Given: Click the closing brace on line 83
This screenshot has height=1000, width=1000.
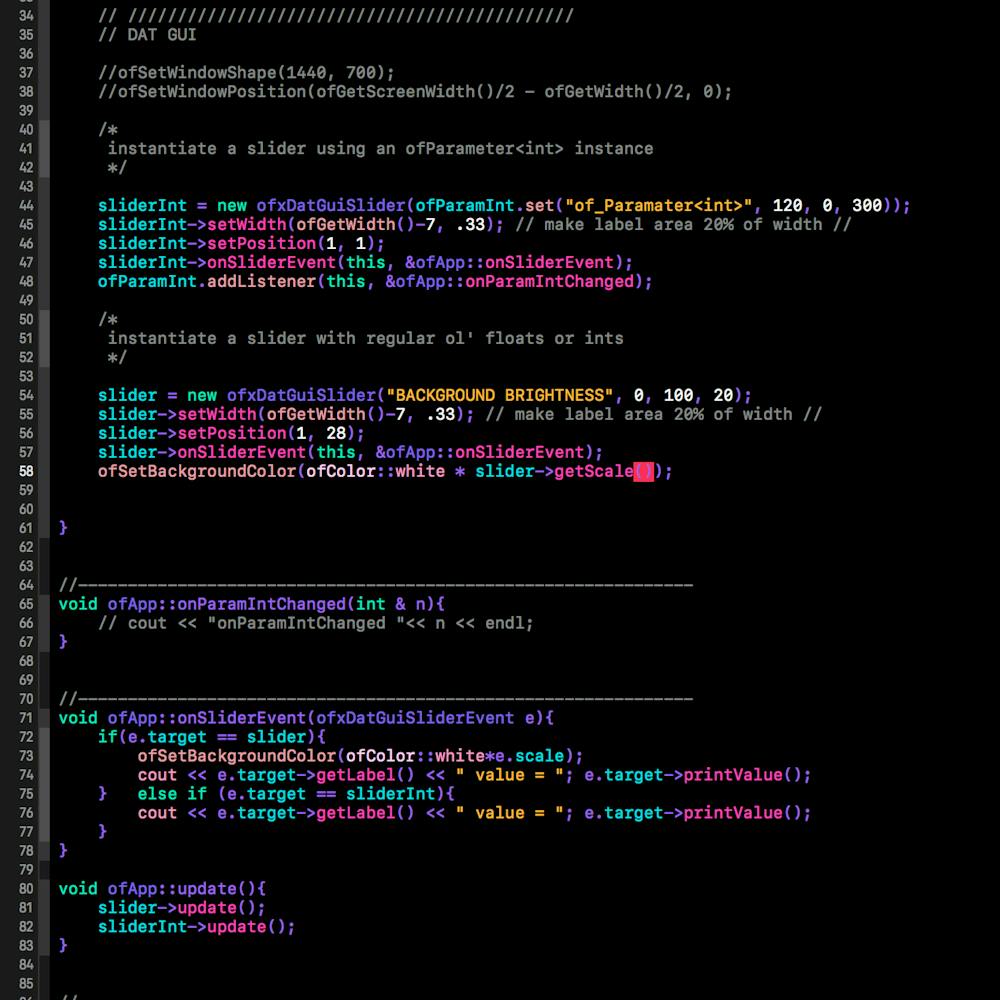Looking at the screenshot, I should pyautogui.click(x=62, y=944).
